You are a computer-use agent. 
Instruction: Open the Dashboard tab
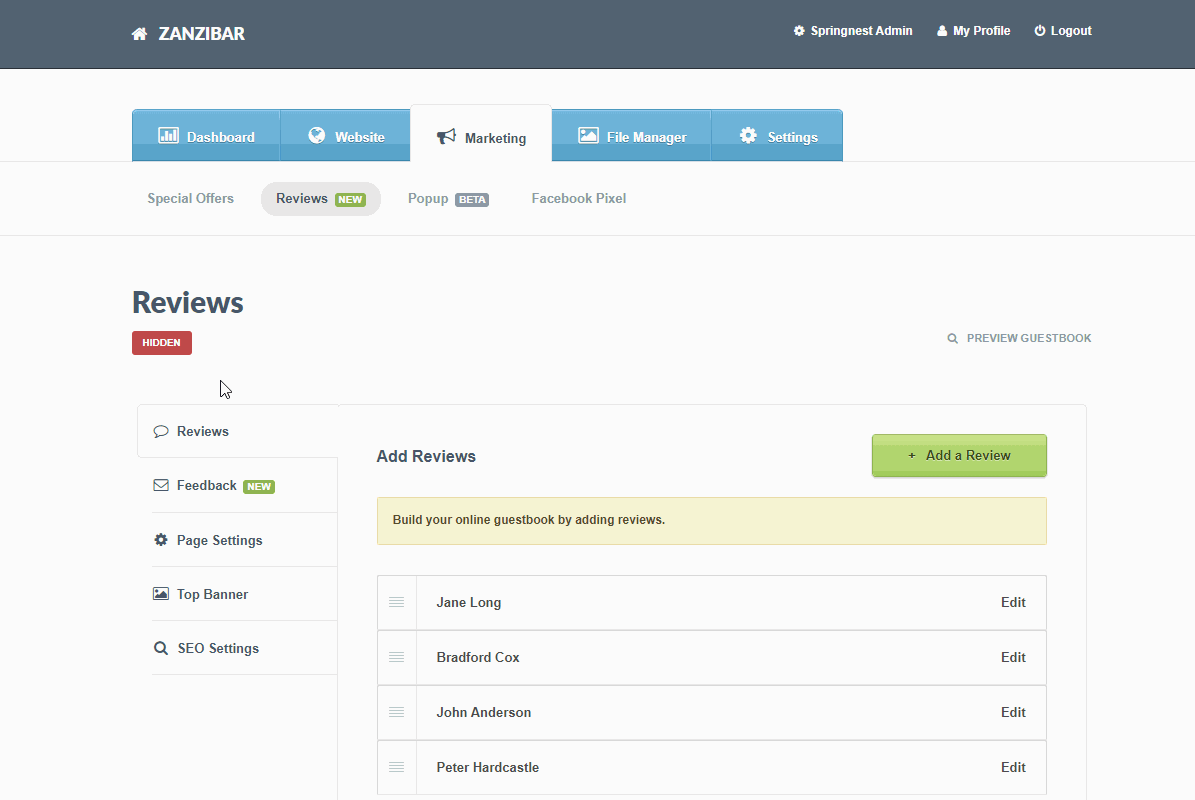[206, 137]
